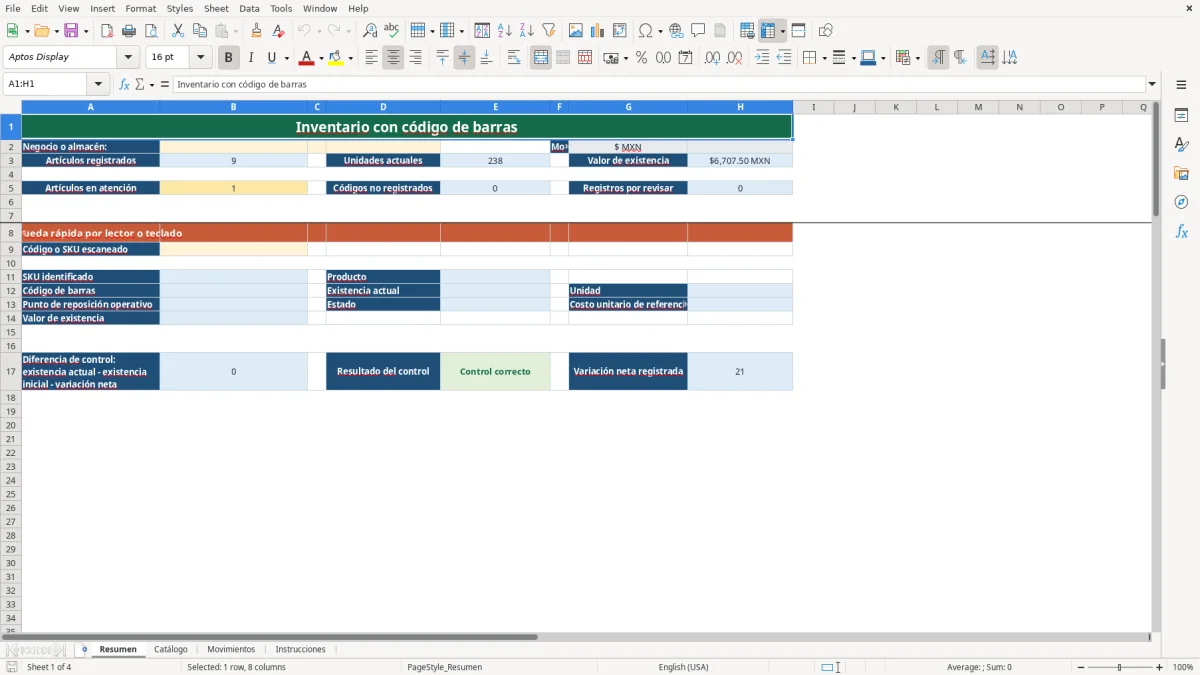Click row header 17

click(11, 371)
